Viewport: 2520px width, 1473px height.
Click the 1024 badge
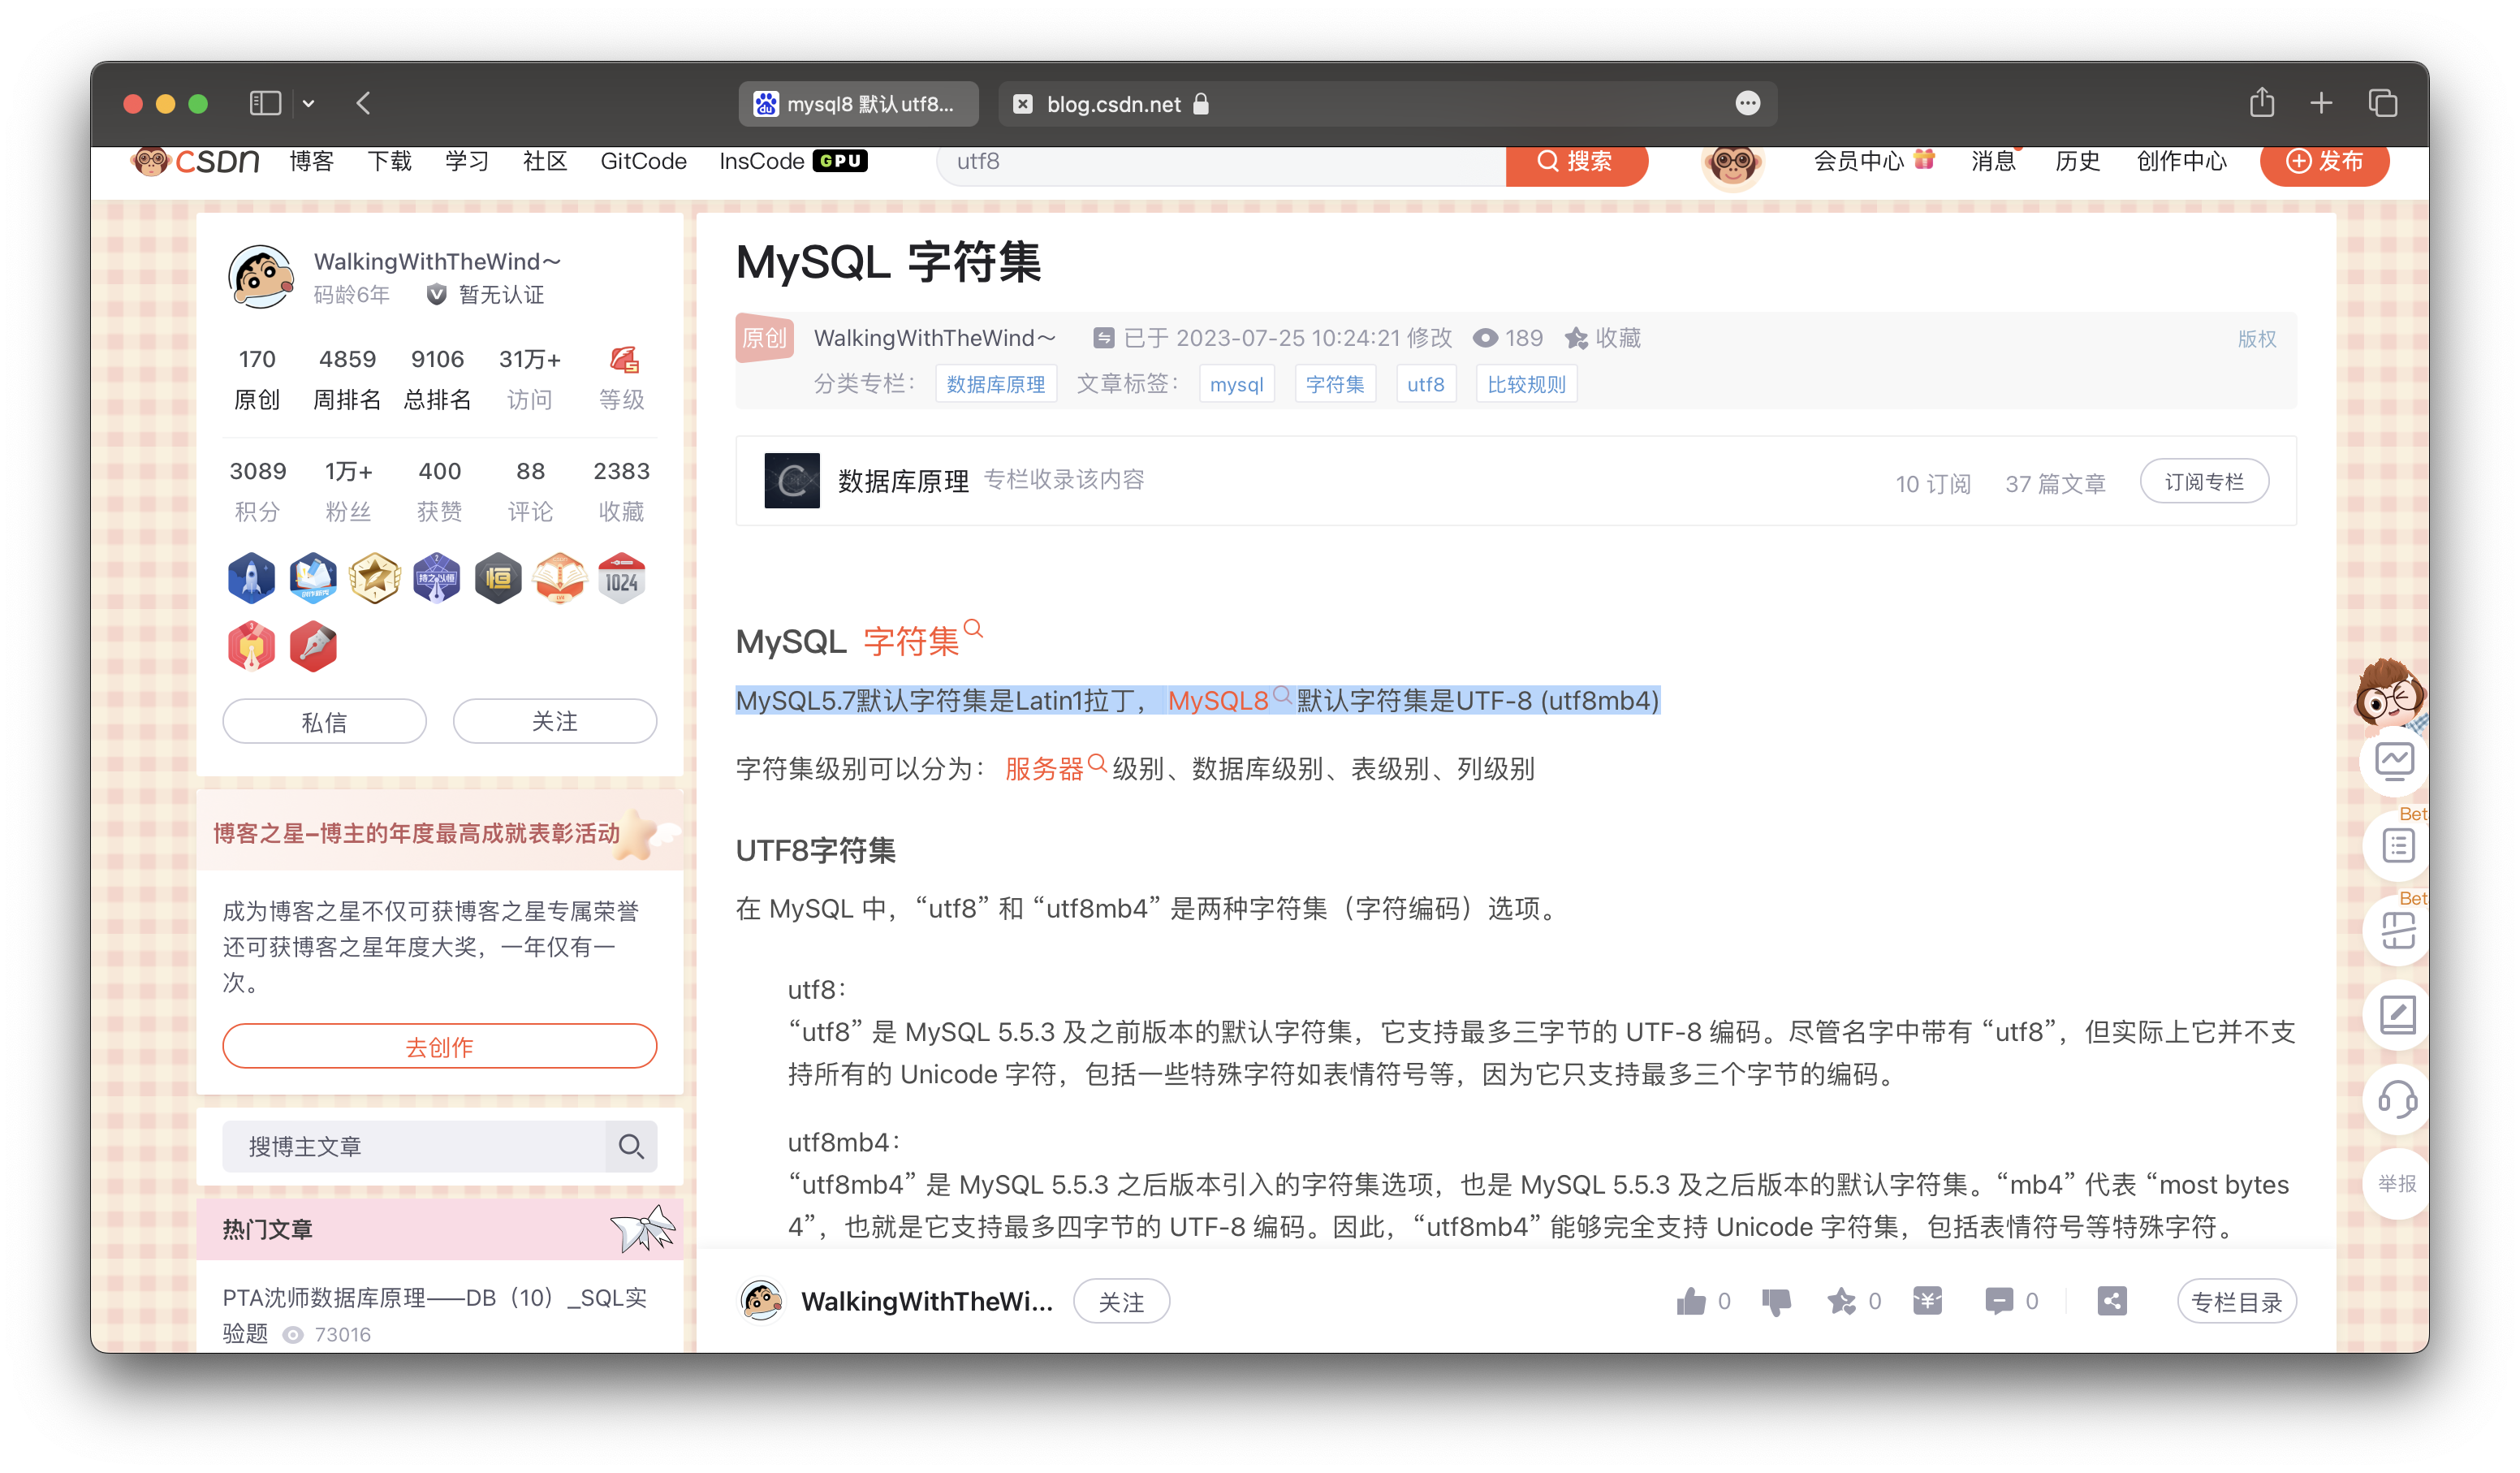point(621,578)
